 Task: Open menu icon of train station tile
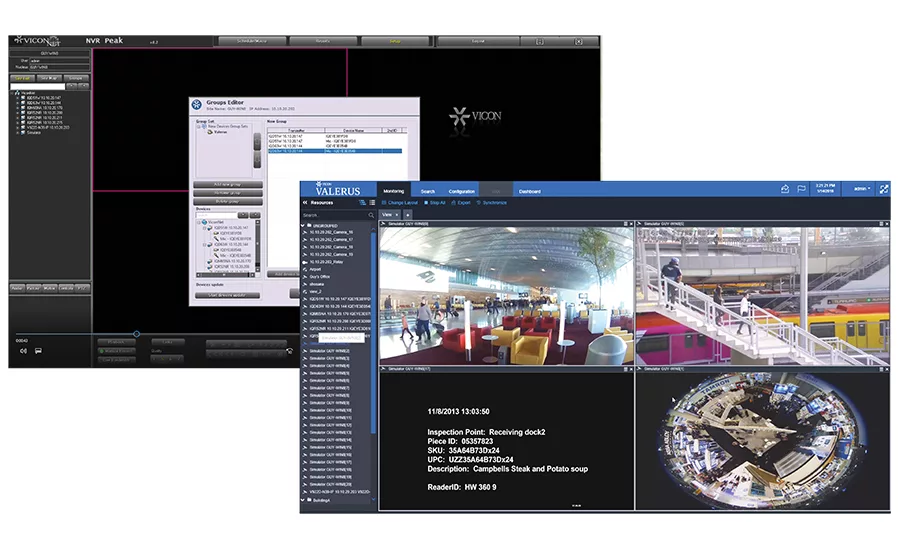coord(882,224)
